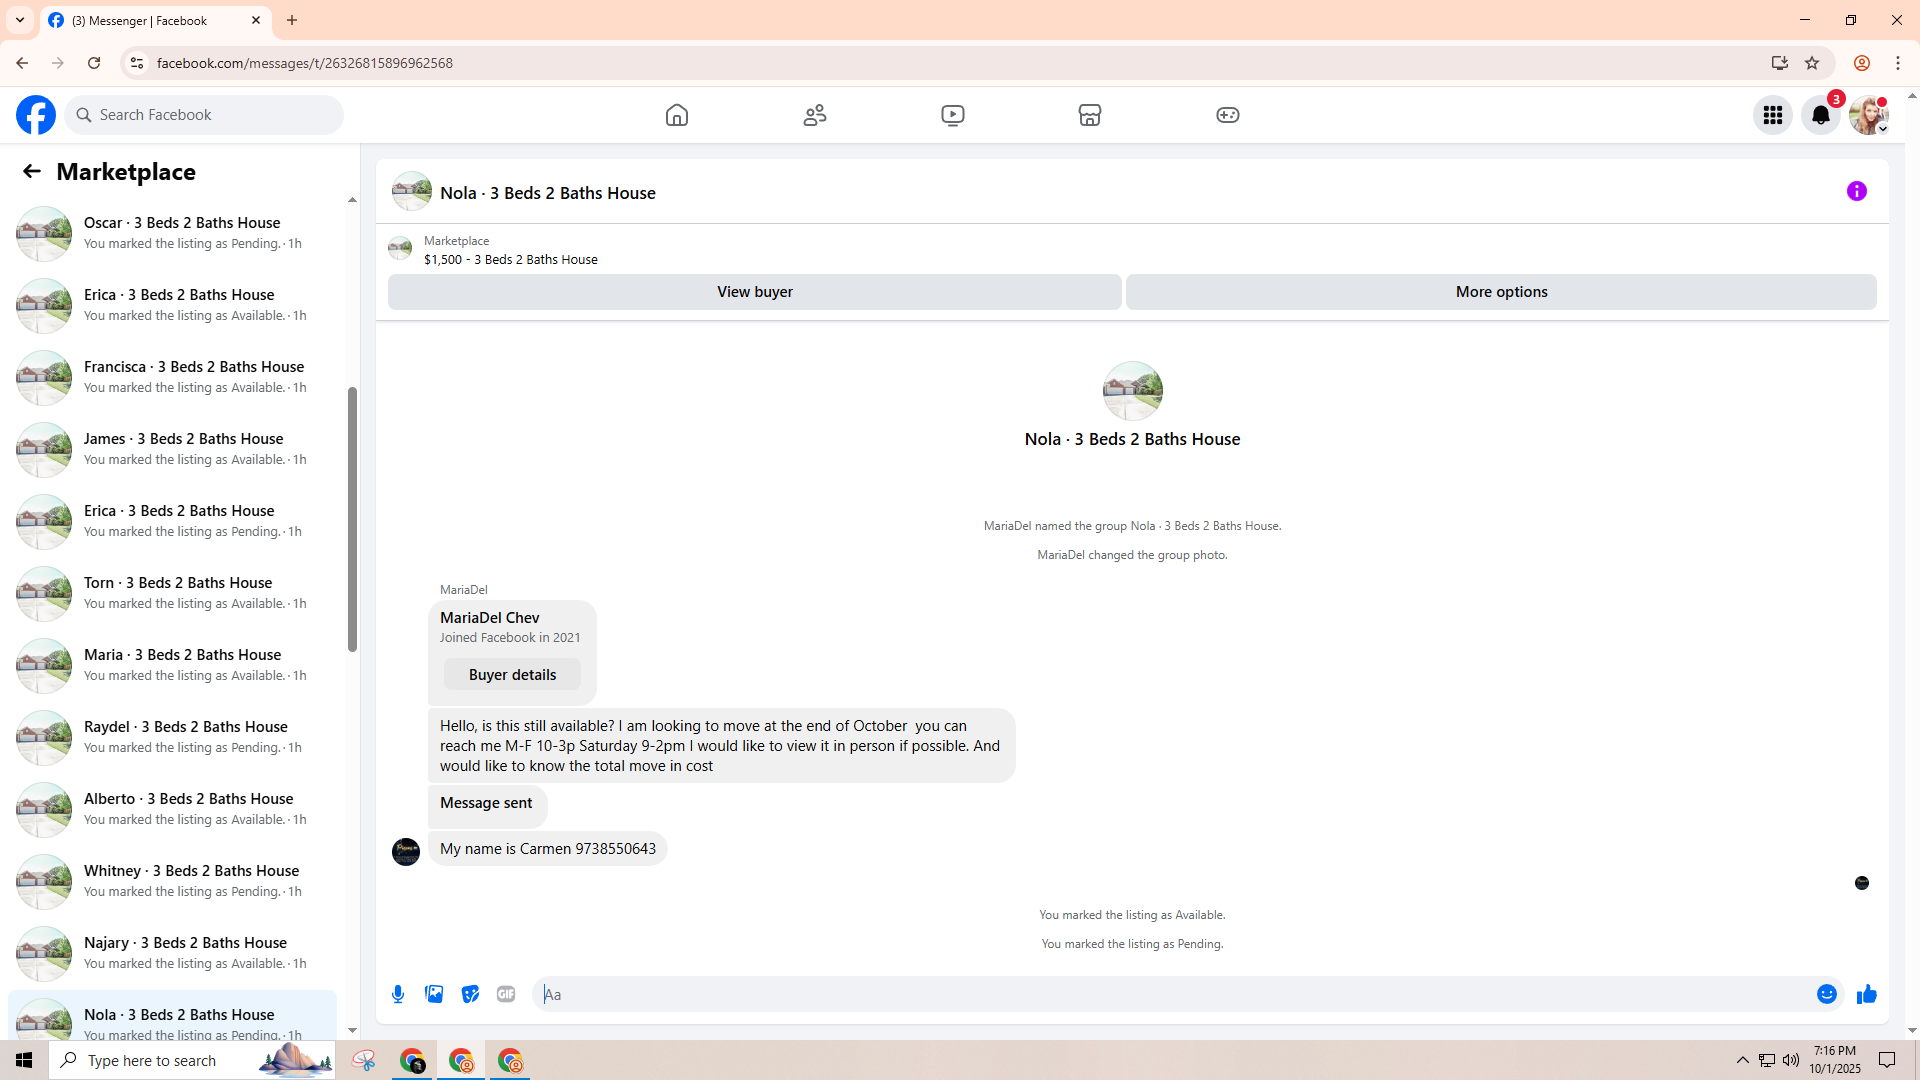Click the More options button
The image size is (1920, 1080).
[x=1501, y=292]
